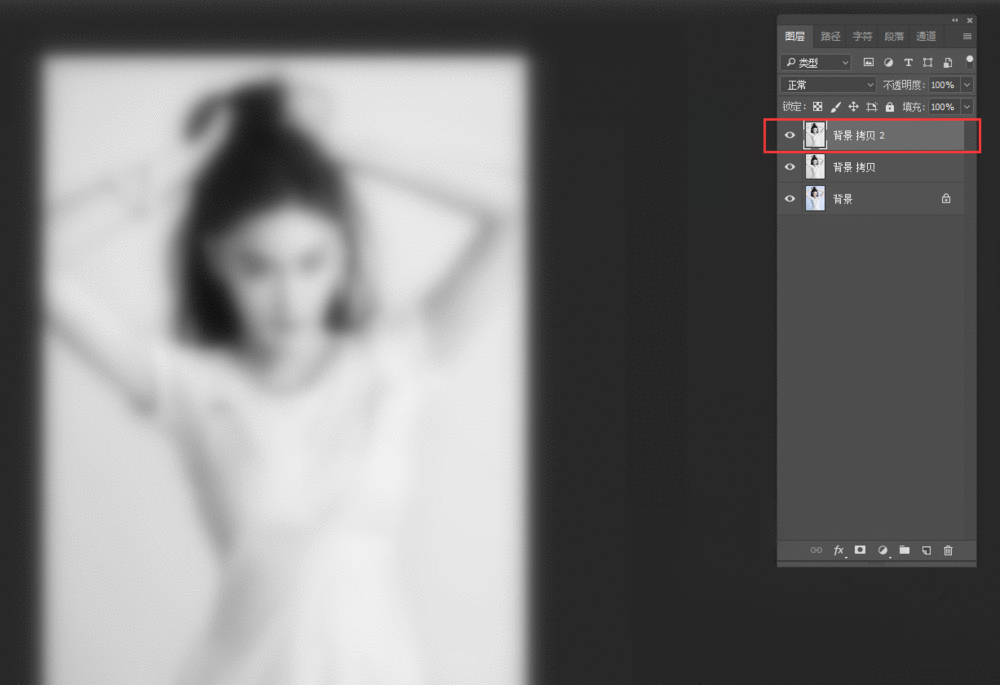The image size is (1000, 685).
Task: Click the new layer icon
Action: [926, 550]
